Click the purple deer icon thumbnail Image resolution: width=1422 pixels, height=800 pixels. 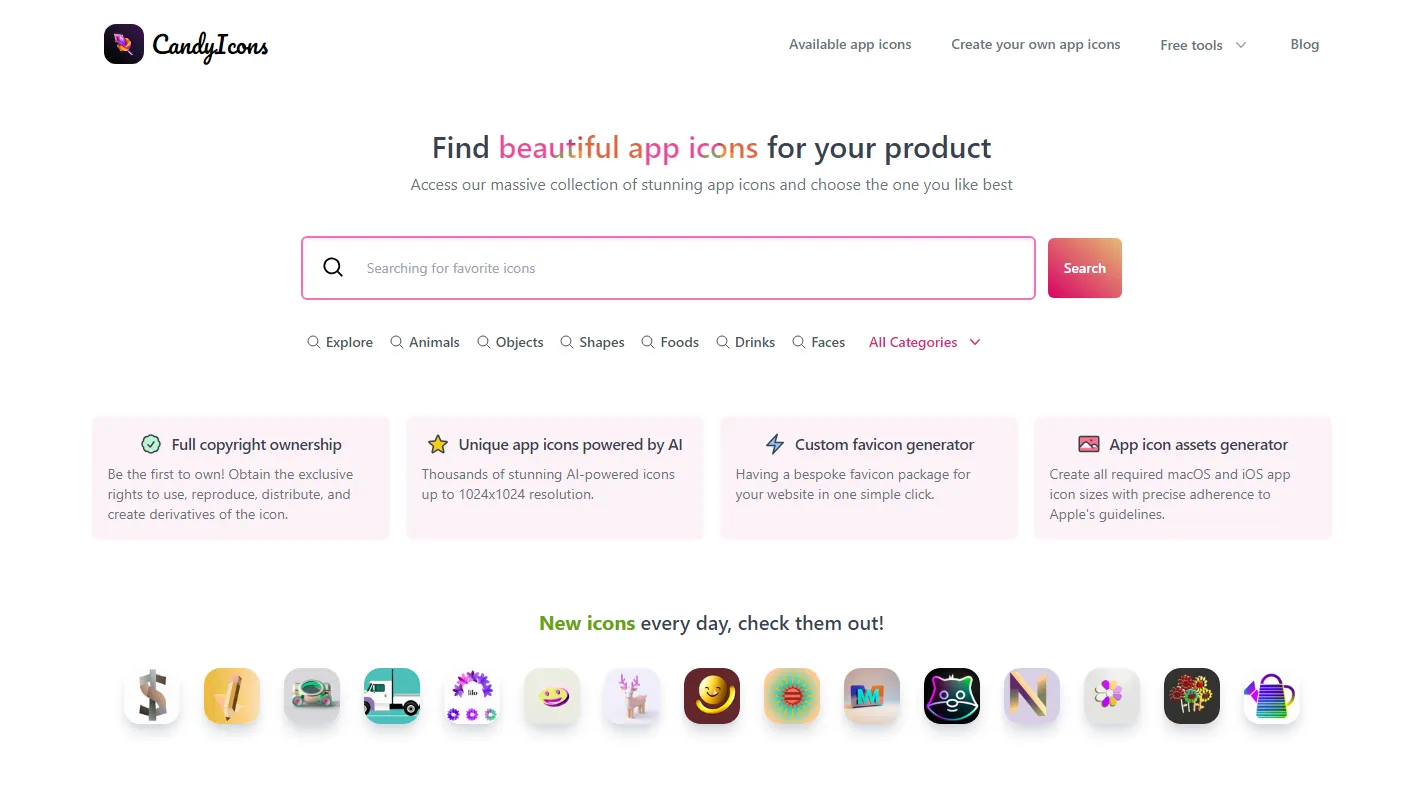tap(632, 696)
